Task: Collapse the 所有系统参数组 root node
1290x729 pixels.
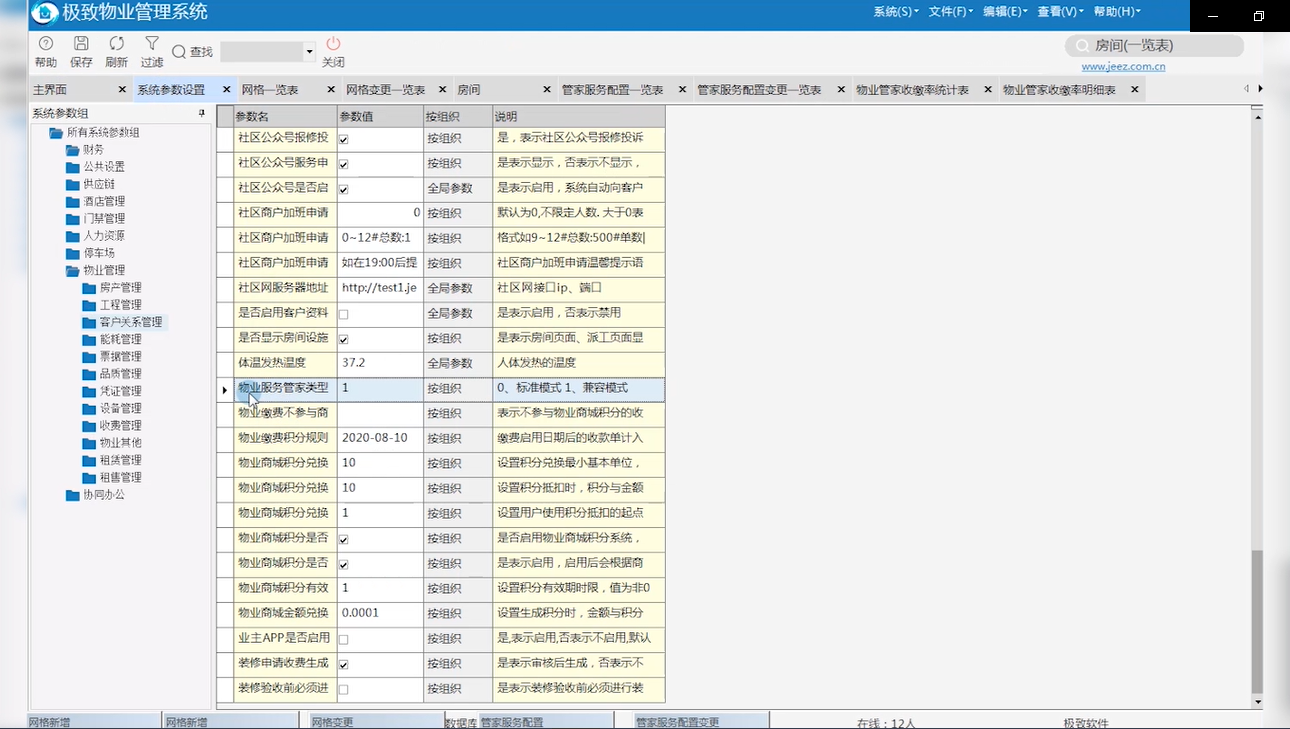Action: [56, 133]
